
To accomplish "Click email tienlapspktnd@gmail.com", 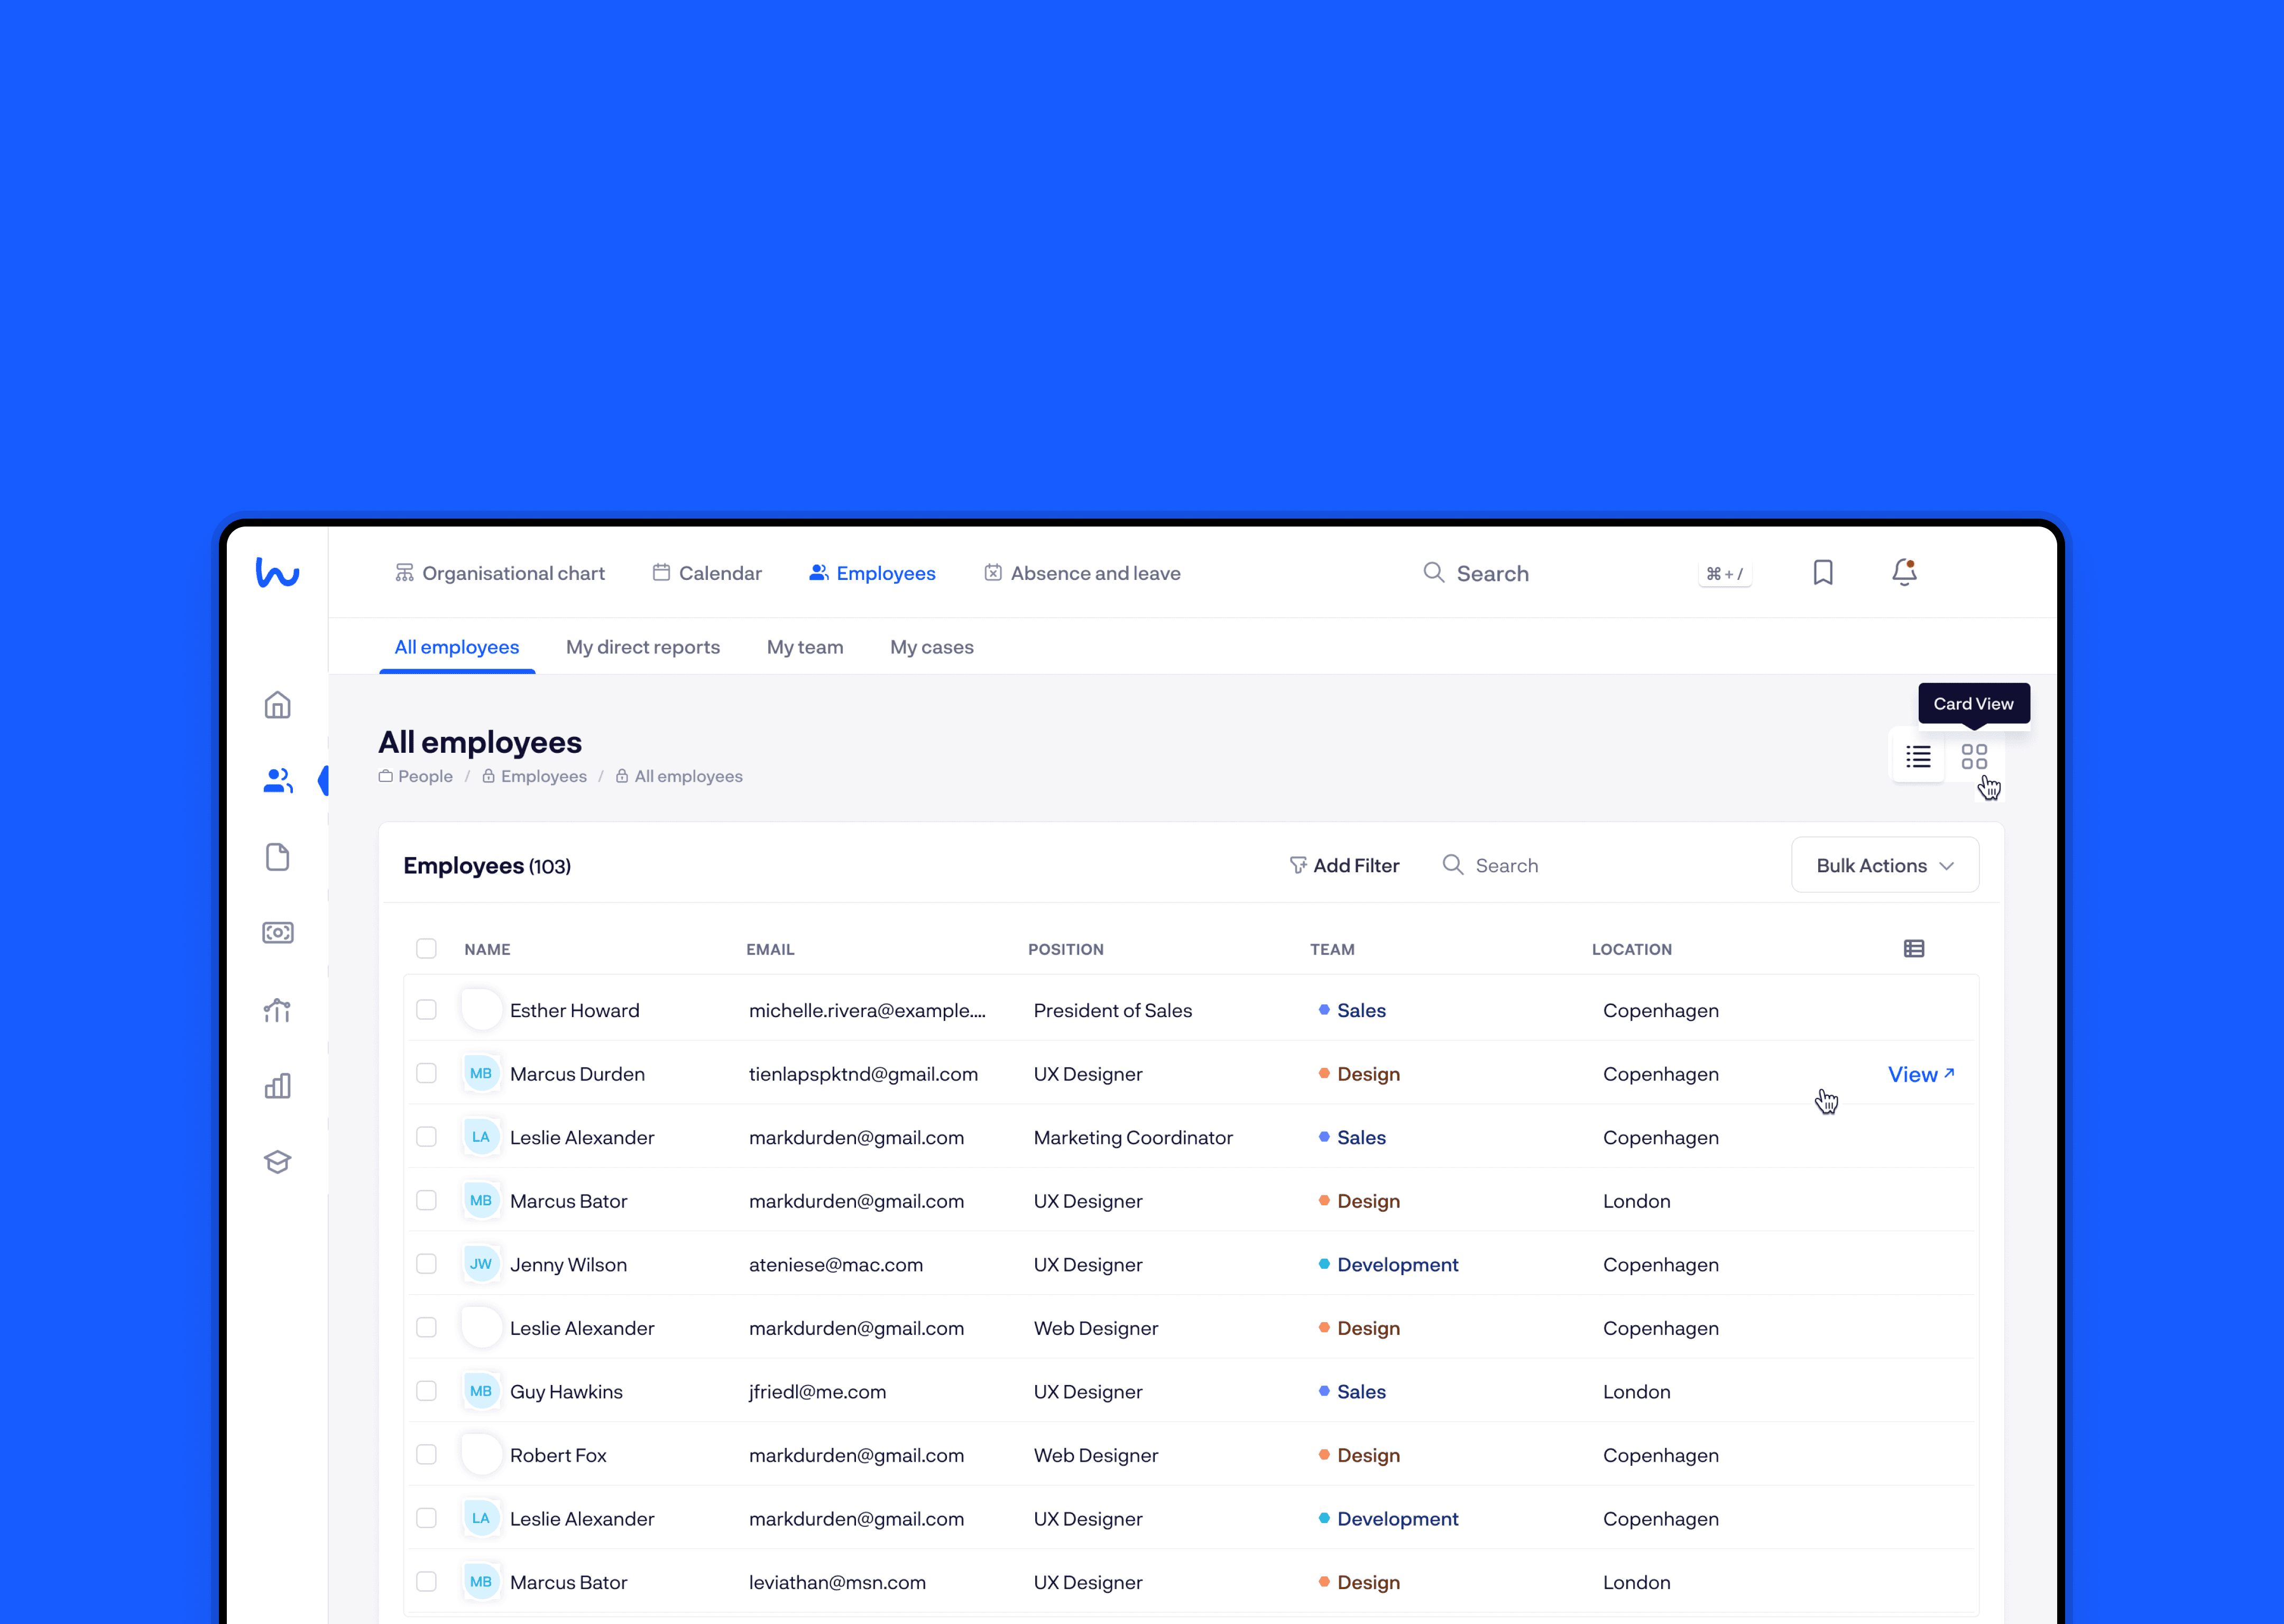I will coord(863,1074).
